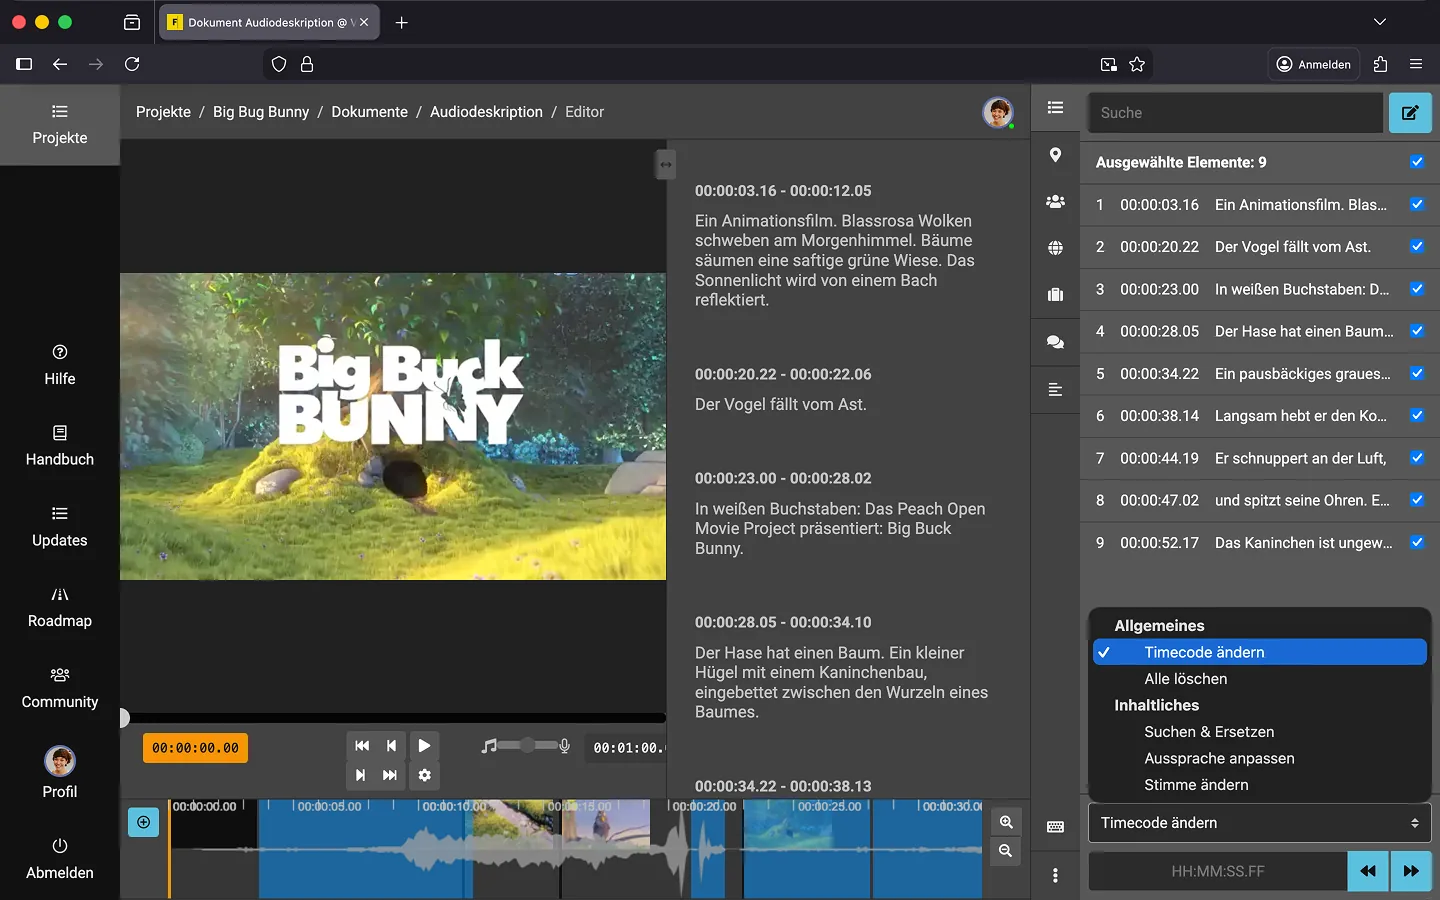
Task: Open the globe icon panel
Action: pos(1055,248)
